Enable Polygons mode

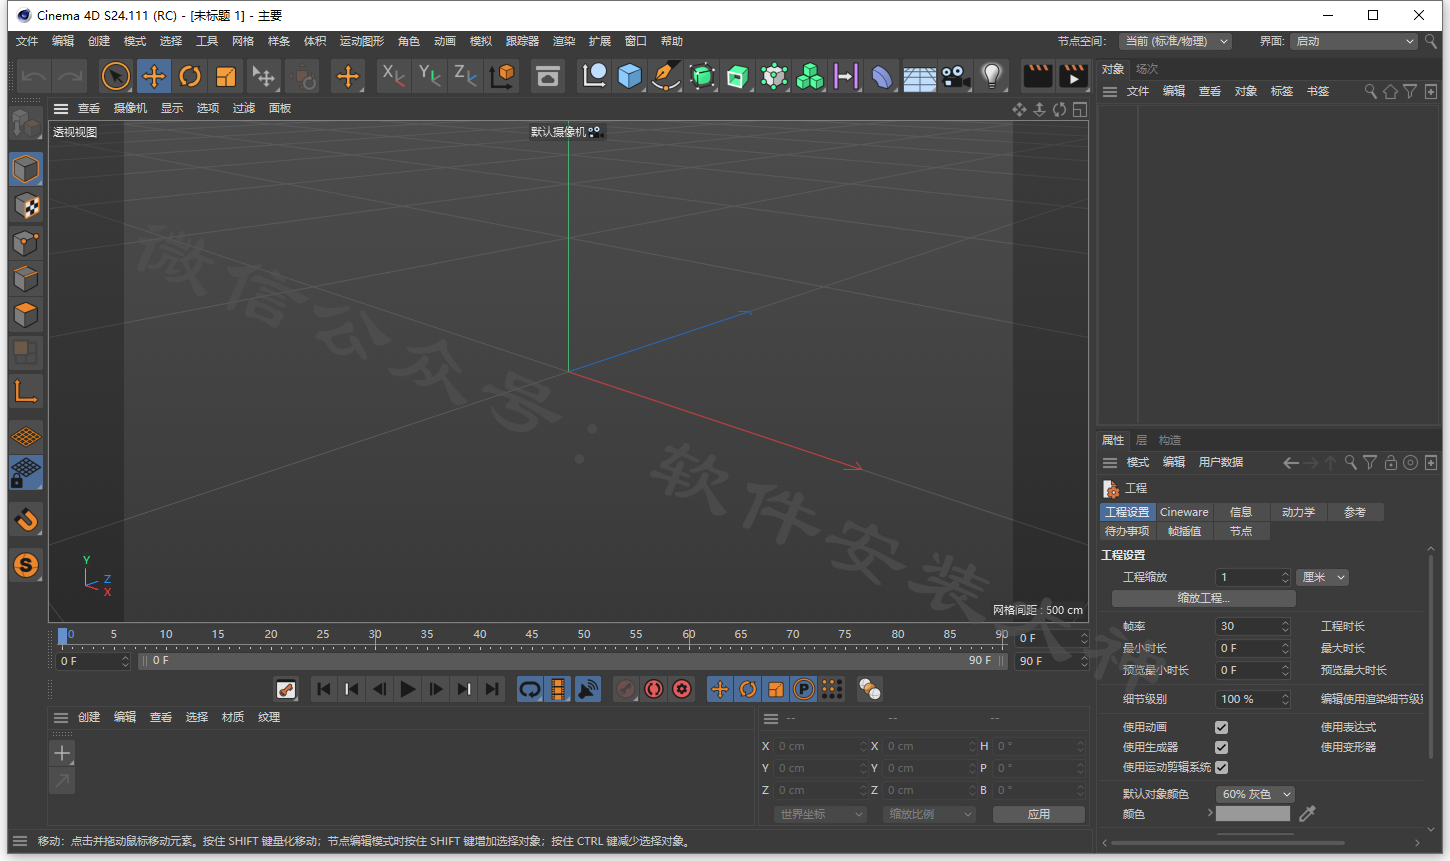click(26, 316)
